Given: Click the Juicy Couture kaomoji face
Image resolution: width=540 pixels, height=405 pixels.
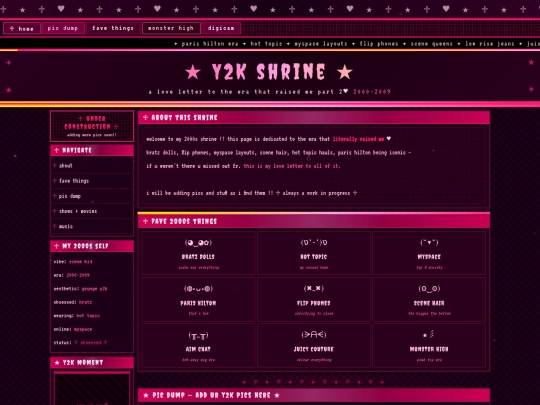Looking at the screenshot, I should click(x=314, y=334).
